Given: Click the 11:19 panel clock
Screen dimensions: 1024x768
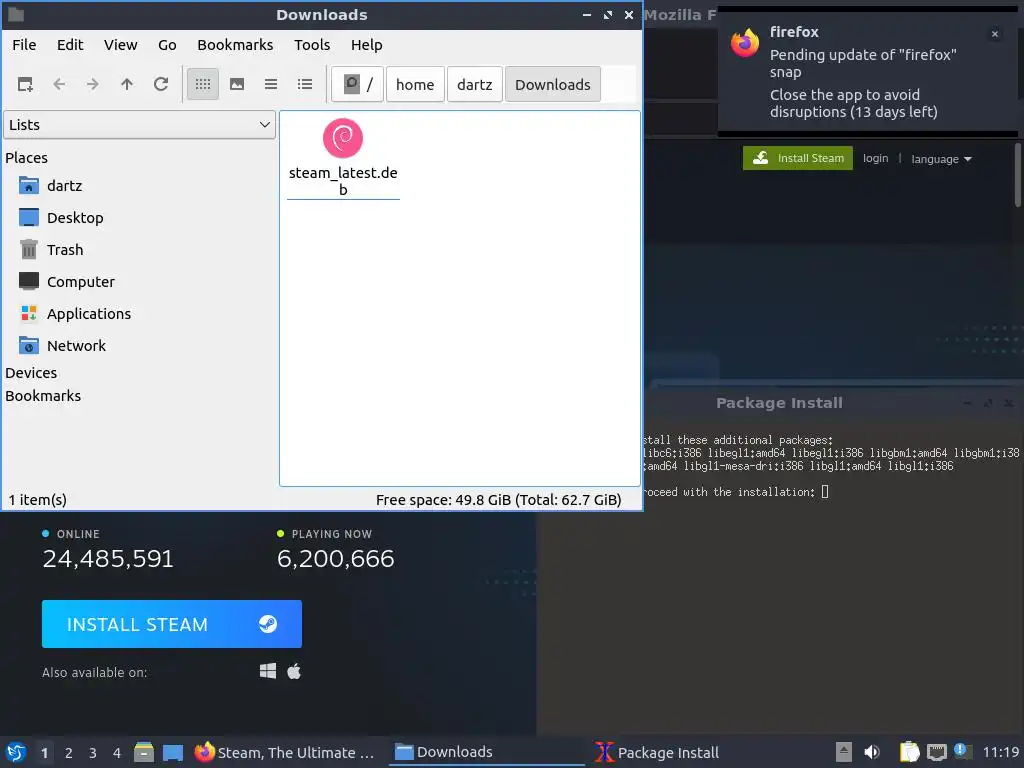Looking at the screenshot, I should 1000,752.
